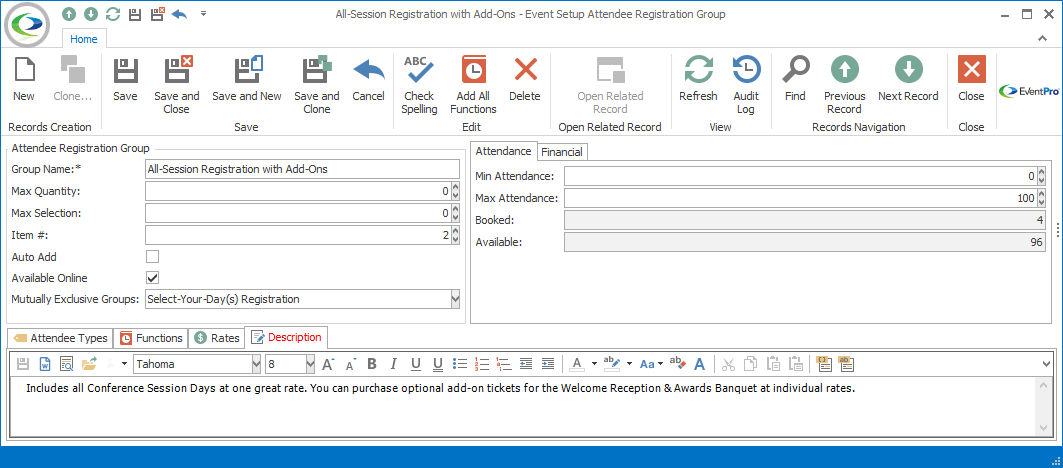
Task: Click the Cancel arrow in ribbon
Action: point(369,70)
